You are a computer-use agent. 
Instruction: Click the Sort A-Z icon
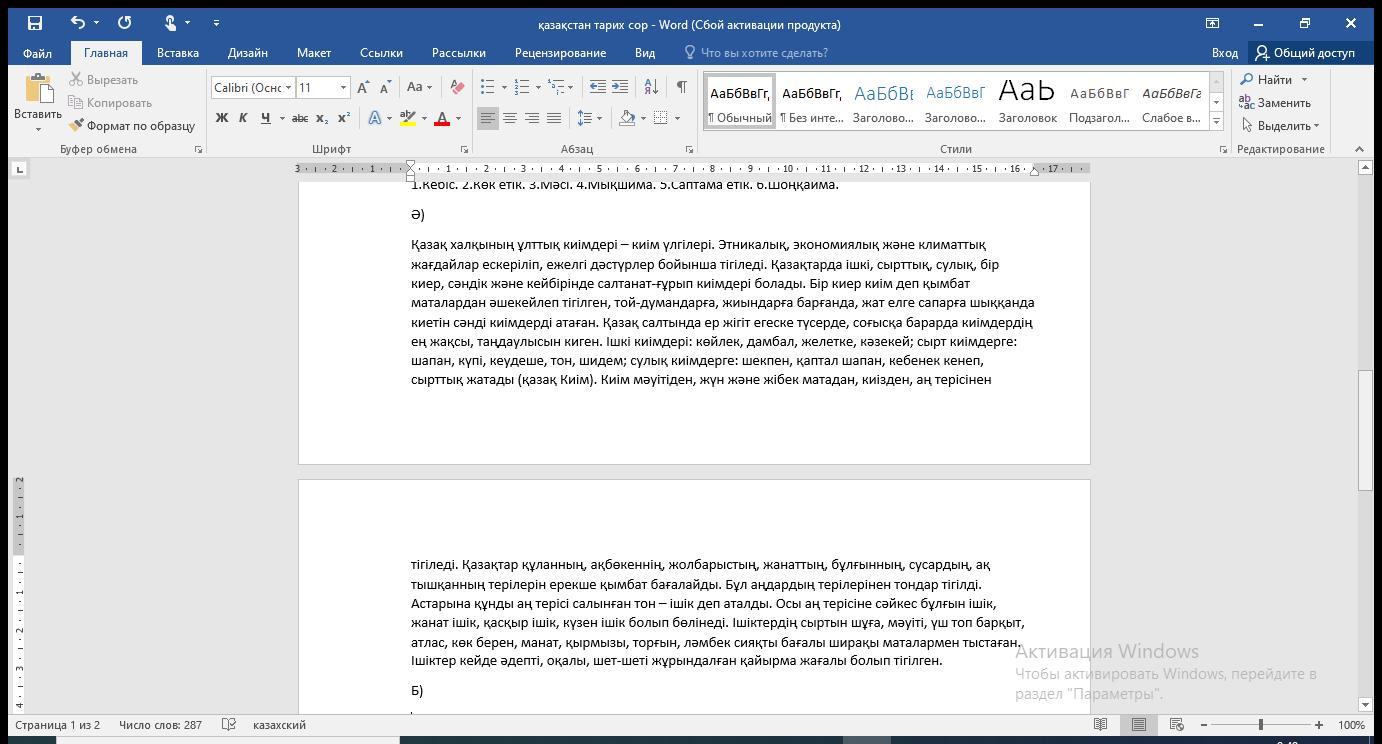651,87
